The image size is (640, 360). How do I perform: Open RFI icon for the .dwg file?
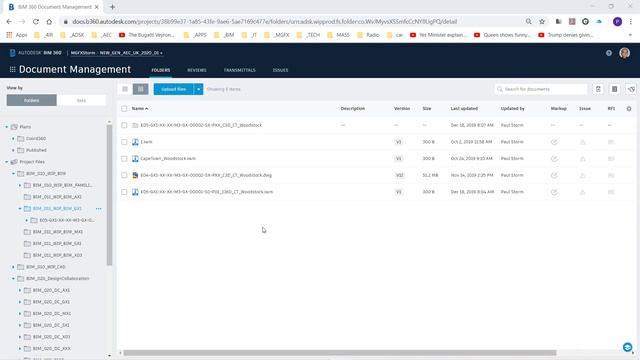pos(611,176)
